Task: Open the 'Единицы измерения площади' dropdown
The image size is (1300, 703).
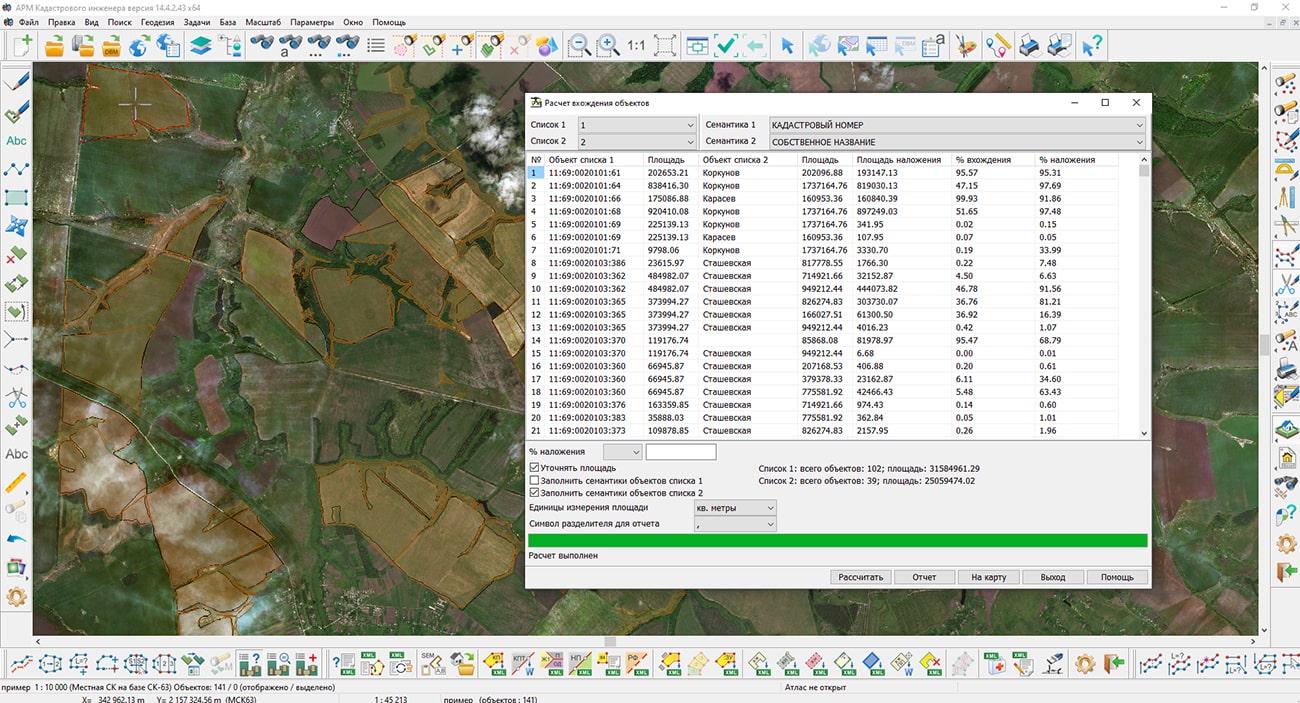Action: click(x=735, y=508)
